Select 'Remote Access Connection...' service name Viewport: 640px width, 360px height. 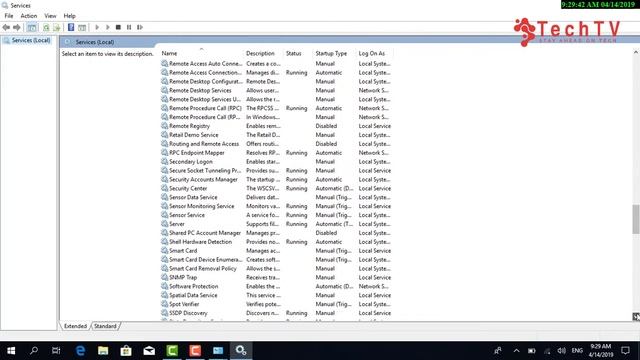pyautogui.click(x=206, y=73)
